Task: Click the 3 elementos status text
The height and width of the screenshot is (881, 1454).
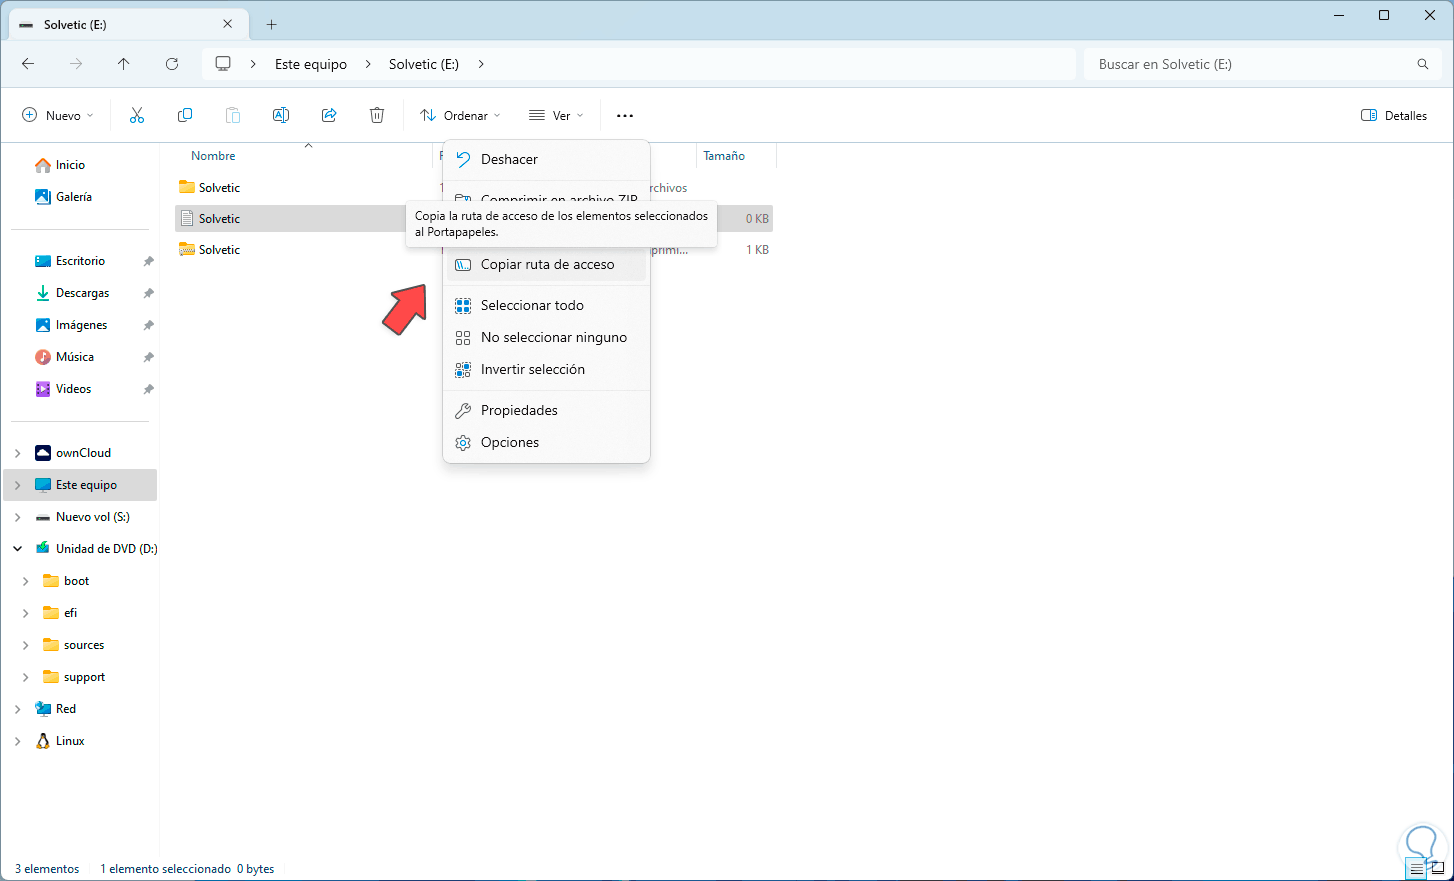Action: point(47,869)
